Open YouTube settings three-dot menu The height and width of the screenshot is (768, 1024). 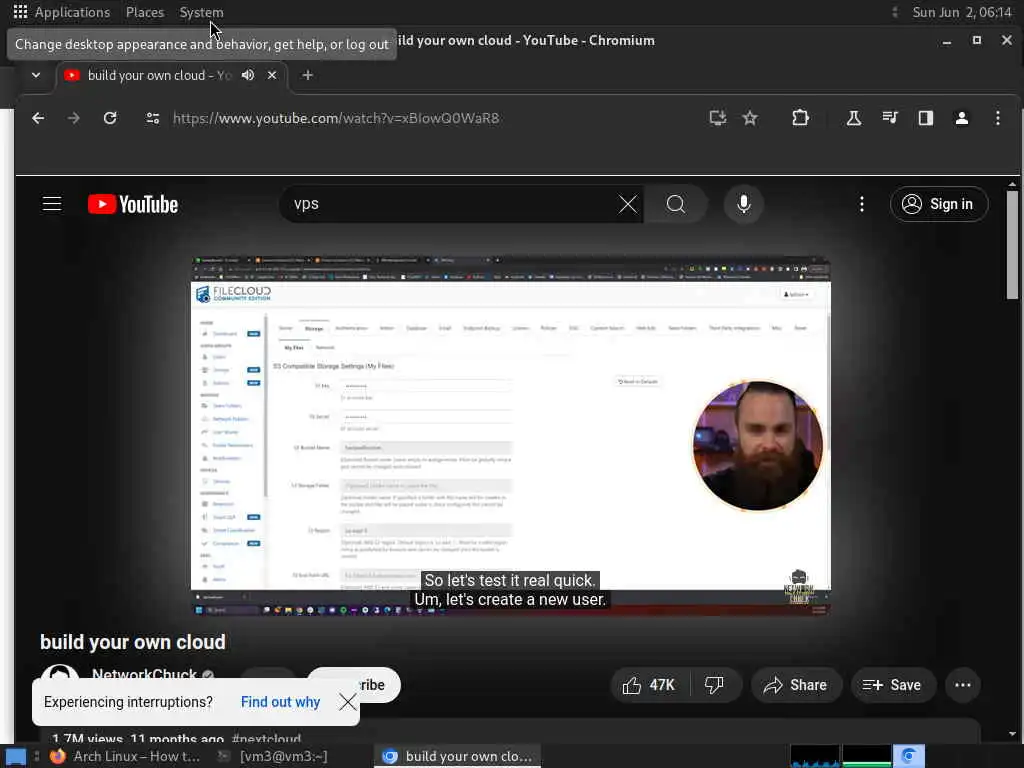[x=862, y=204]
